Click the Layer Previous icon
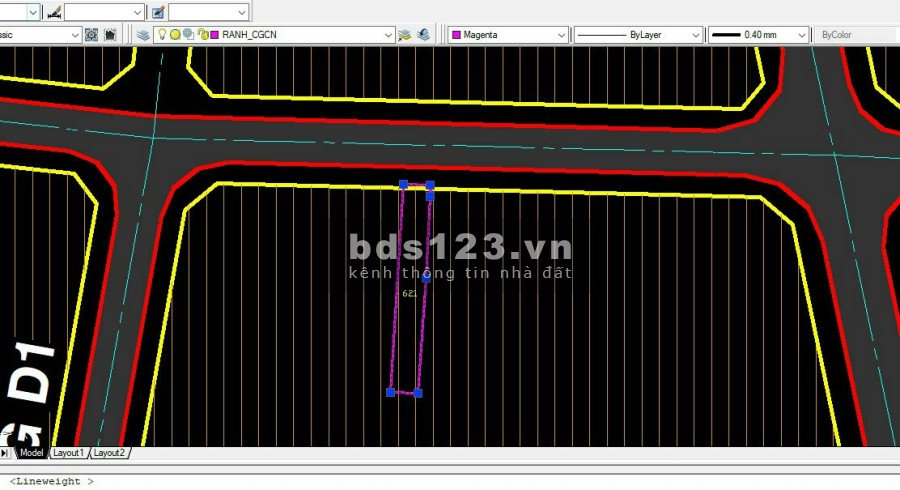 [424, 35]
